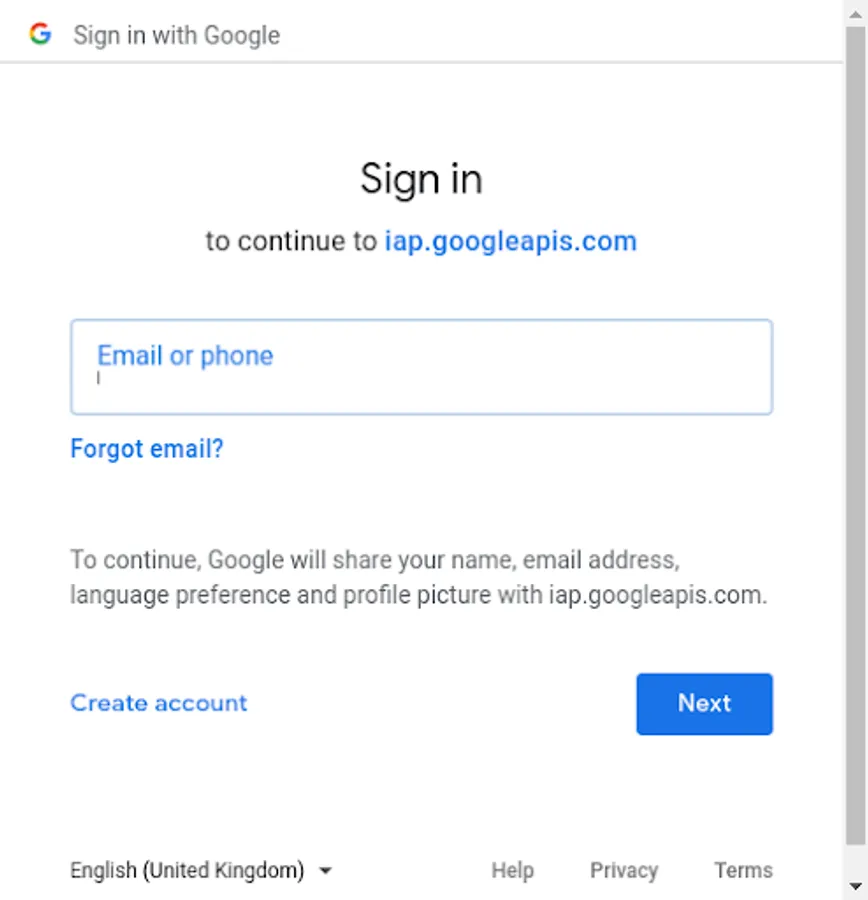Click the scrollbar up arrow
Screen dimensions: 868x900
click(855, 14)
